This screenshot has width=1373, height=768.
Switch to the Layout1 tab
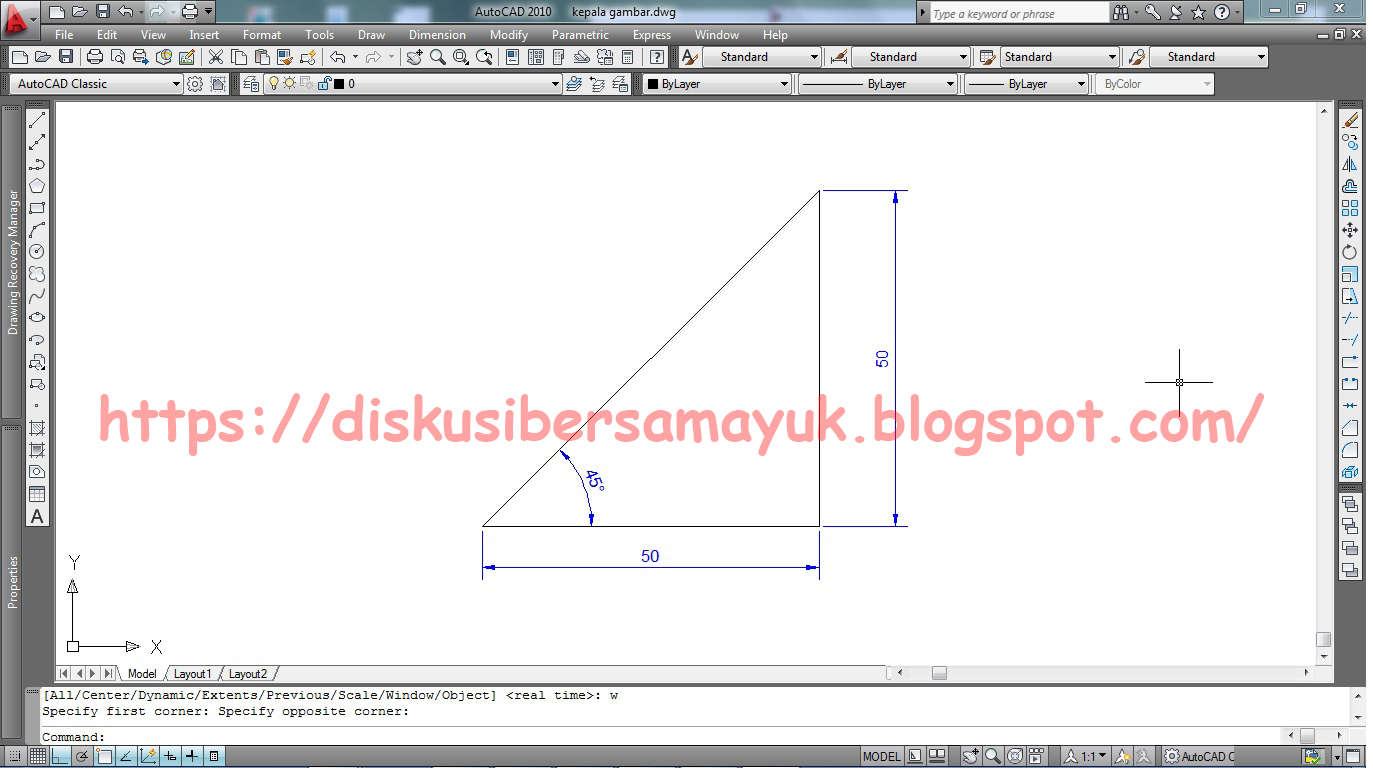click(x=192, y=674)
